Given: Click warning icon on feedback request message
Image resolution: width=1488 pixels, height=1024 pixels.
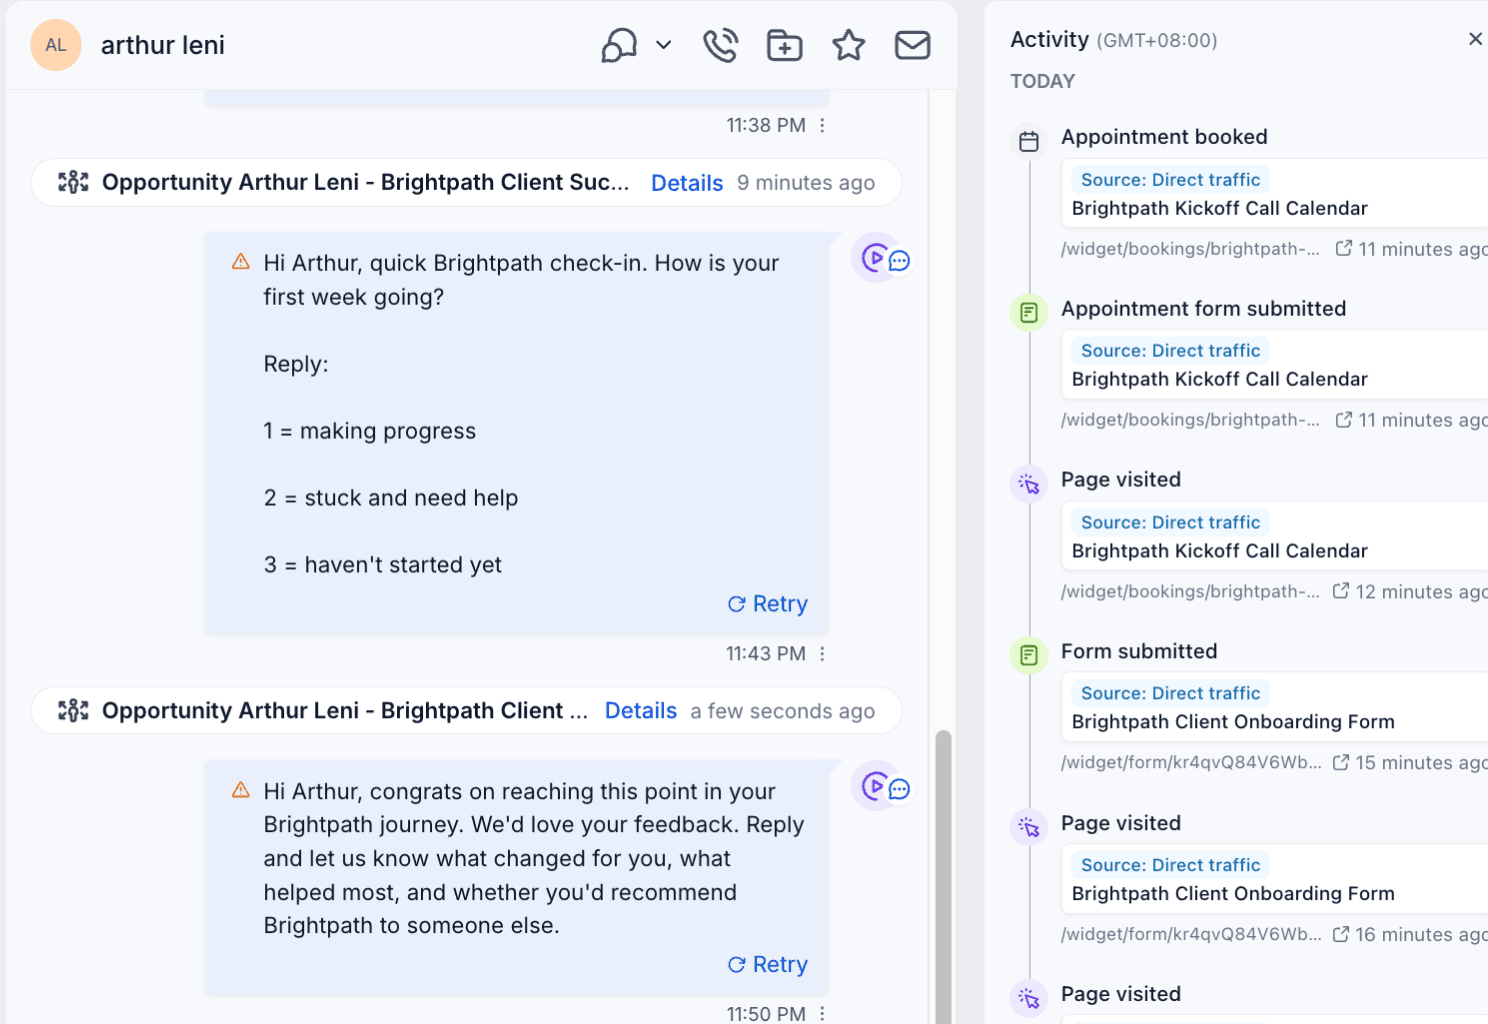Looking at the screenshot, I should [241, 790].
